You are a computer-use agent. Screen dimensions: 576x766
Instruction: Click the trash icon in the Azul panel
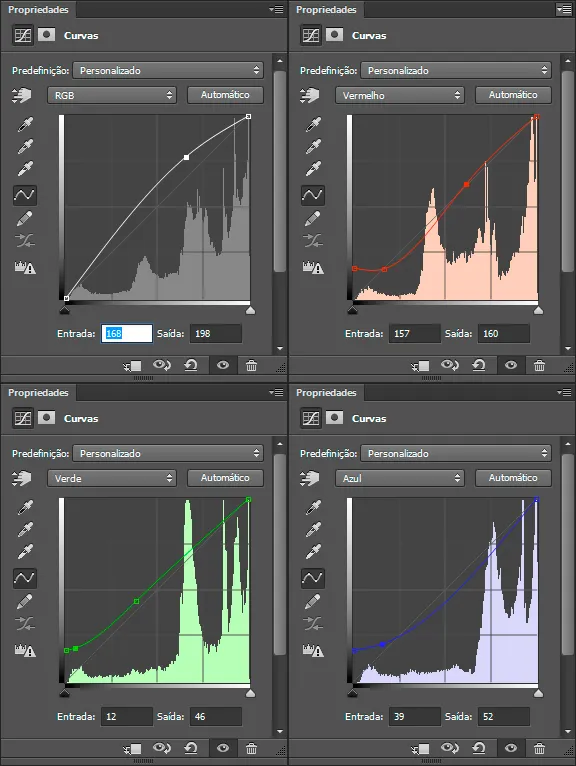539,748
